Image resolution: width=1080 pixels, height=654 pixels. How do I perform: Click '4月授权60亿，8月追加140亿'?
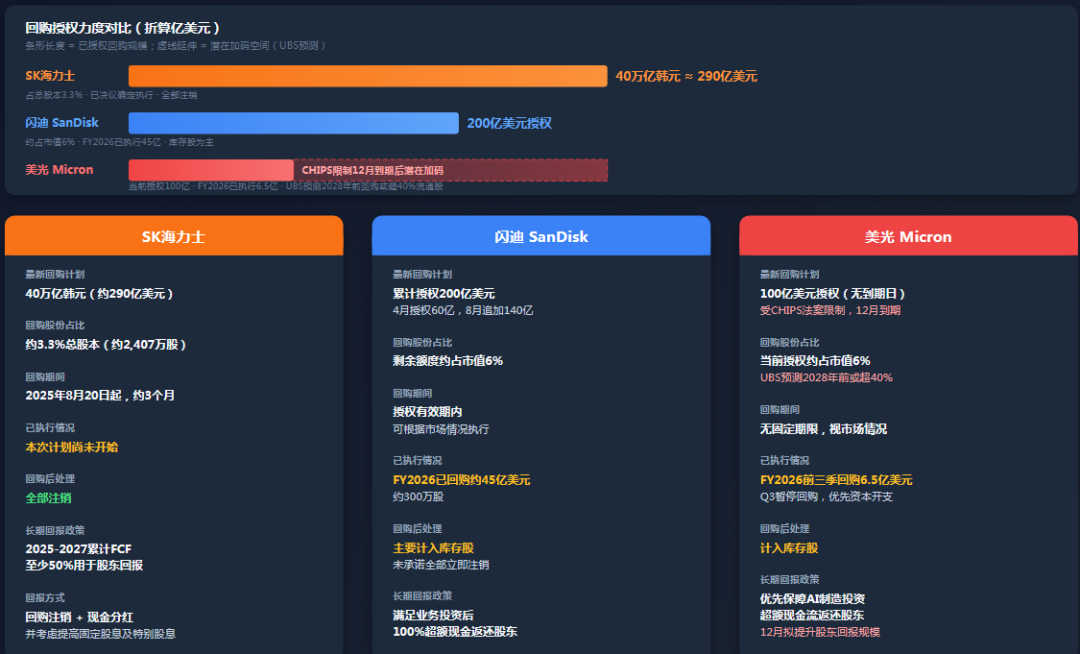point(463,310)
